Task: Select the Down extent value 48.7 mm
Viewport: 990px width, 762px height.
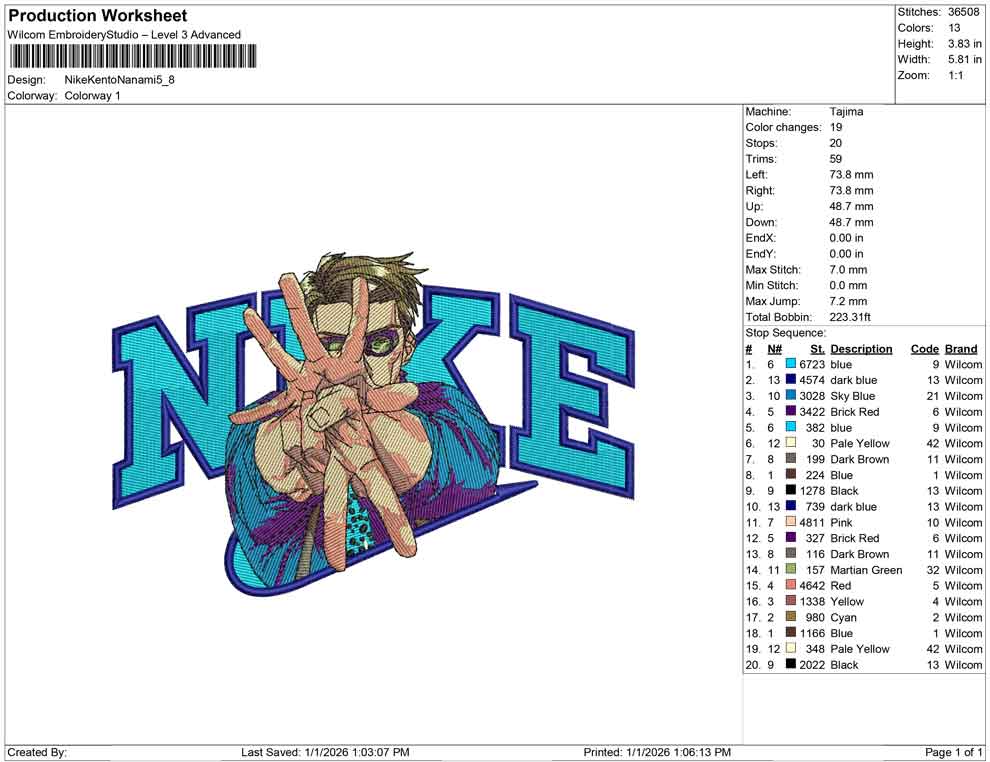Action: tap(851, 222)
